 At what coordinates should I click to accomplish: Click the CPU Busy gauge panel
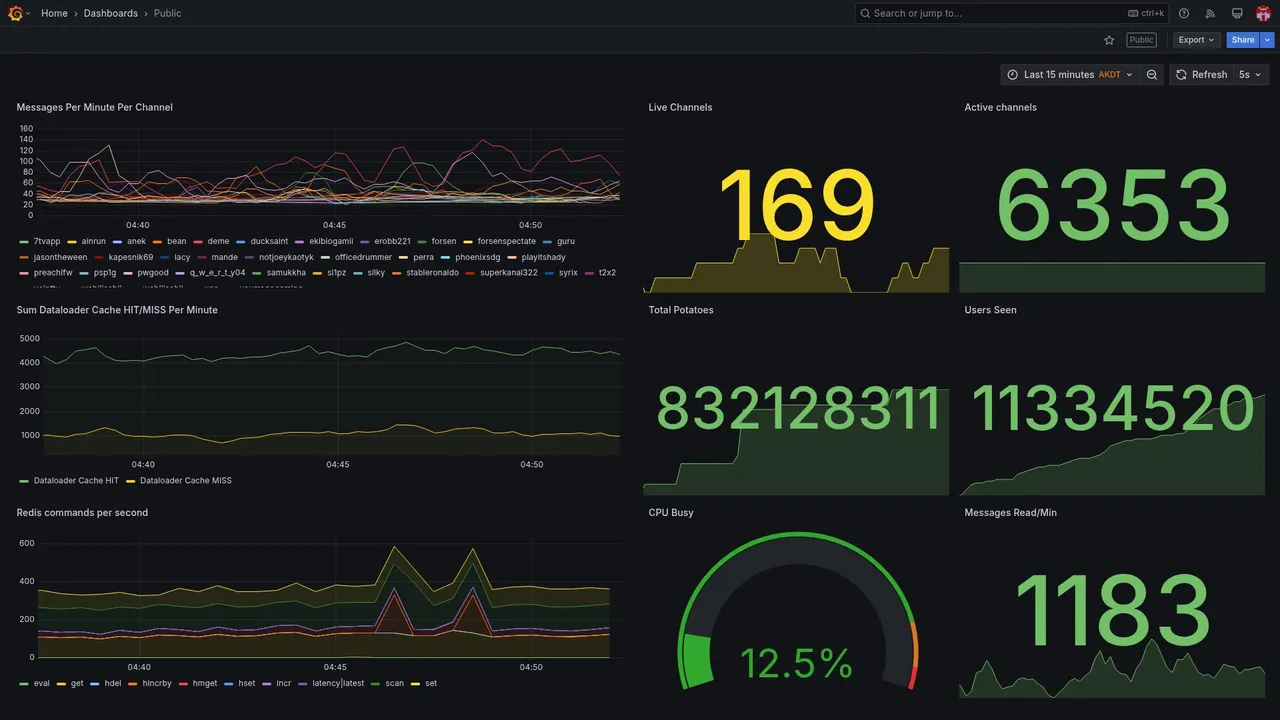coord(797,610)
